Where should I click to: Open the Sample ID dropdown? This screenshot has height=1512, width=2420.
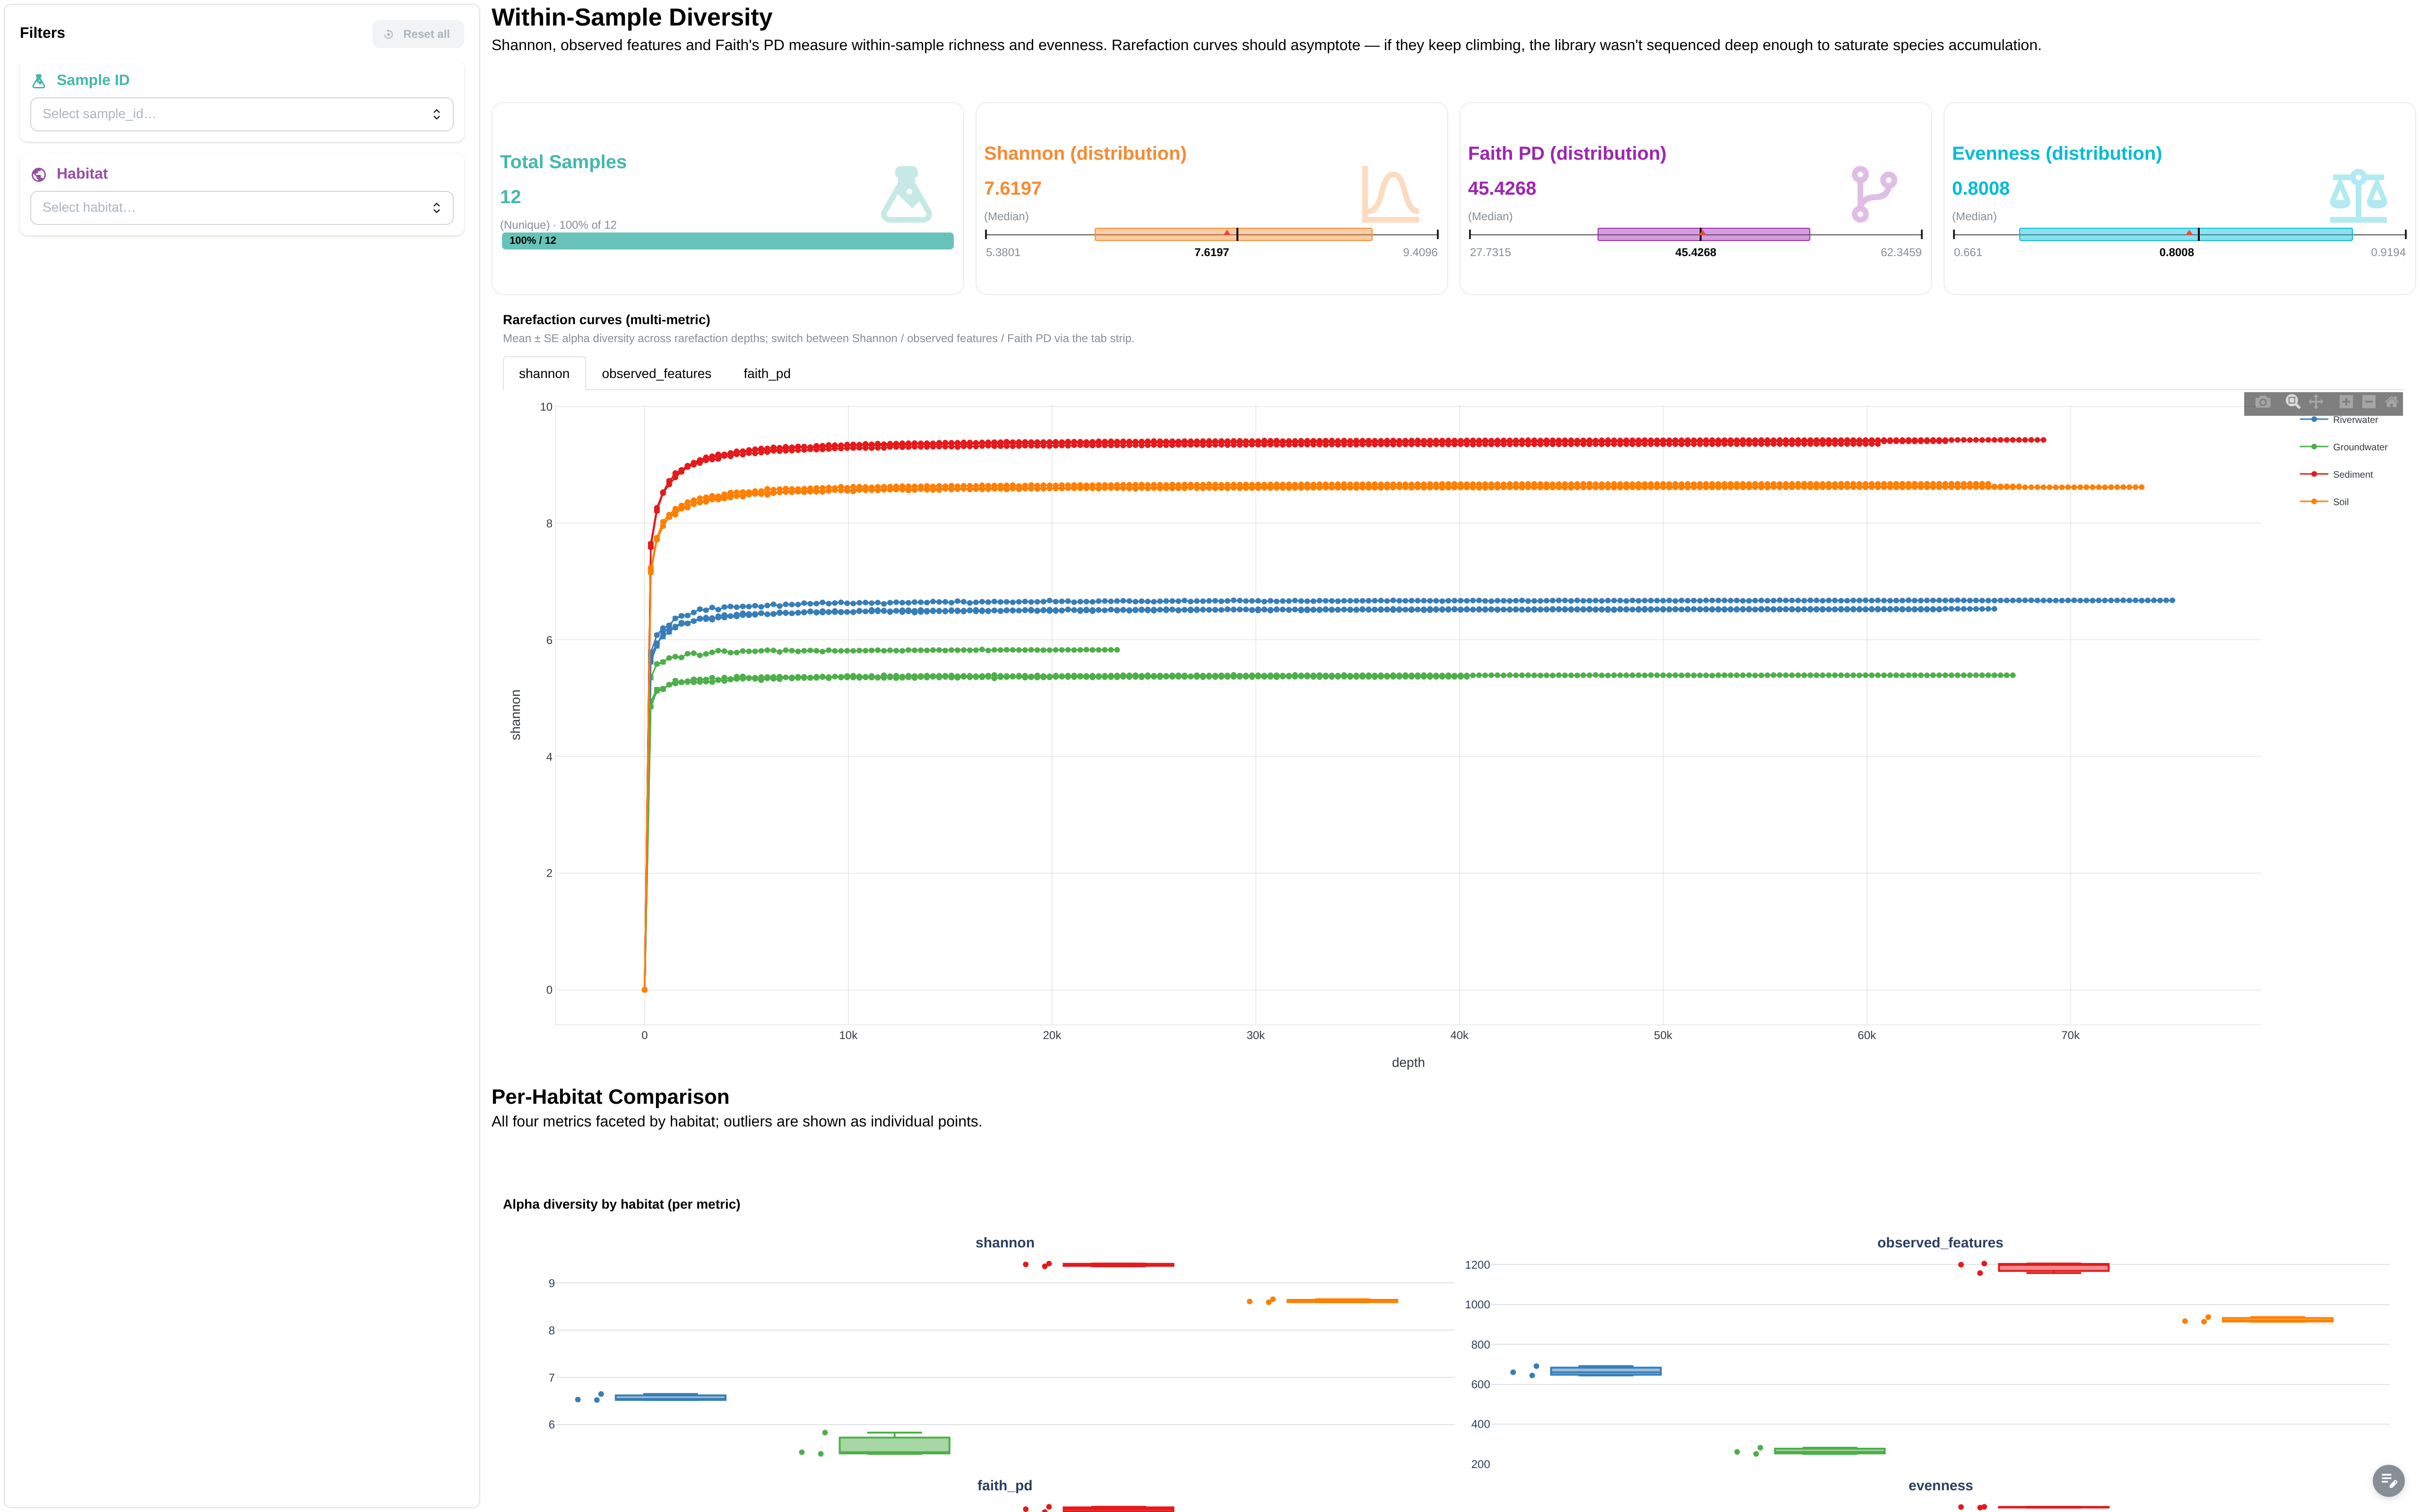pos(242,114)
